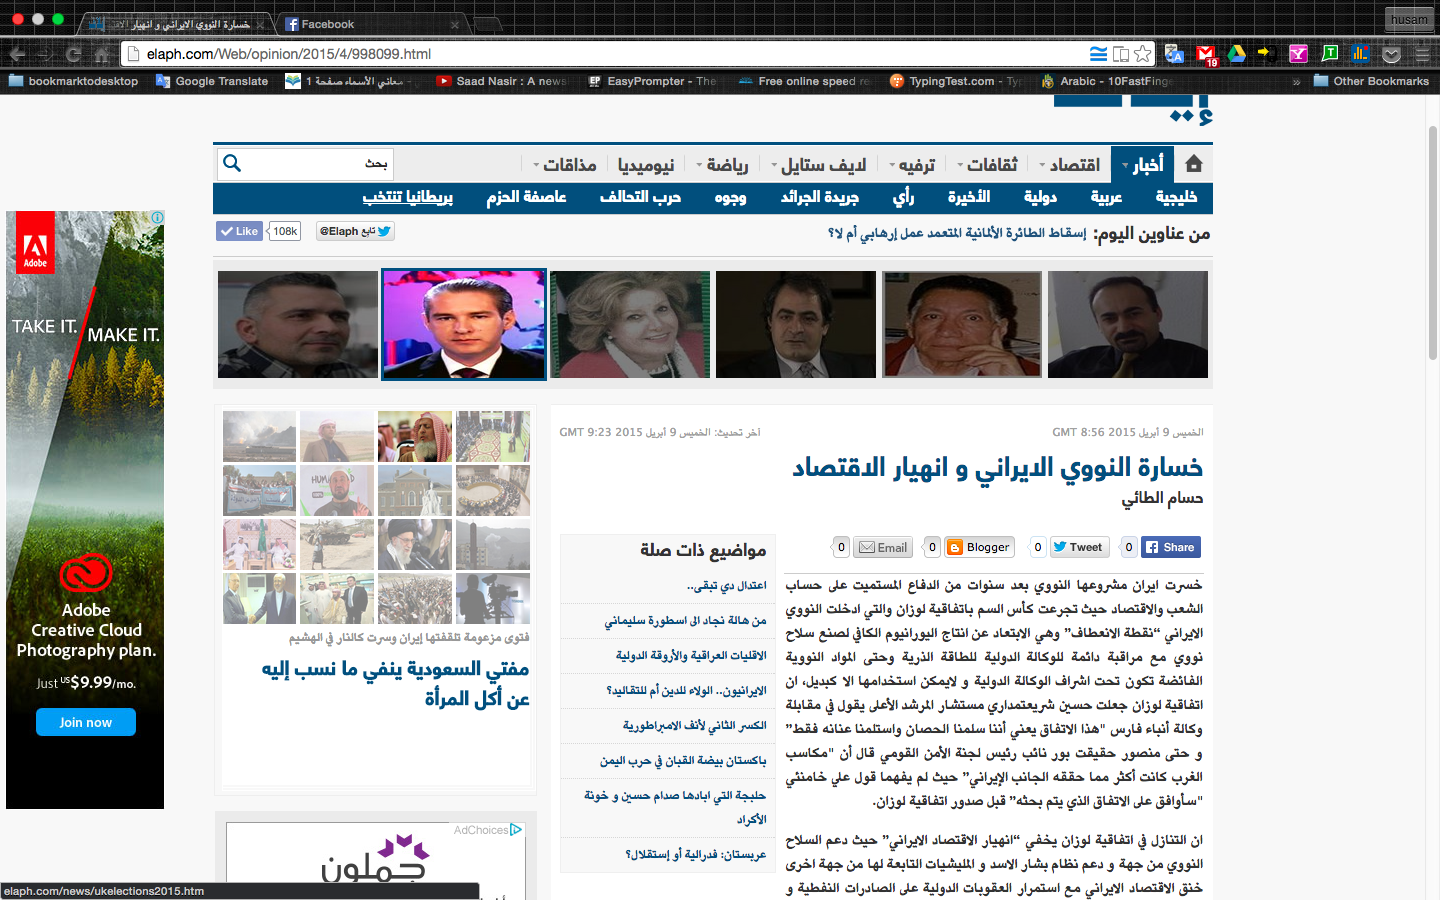Click the bar chart extension icon

1360,54
